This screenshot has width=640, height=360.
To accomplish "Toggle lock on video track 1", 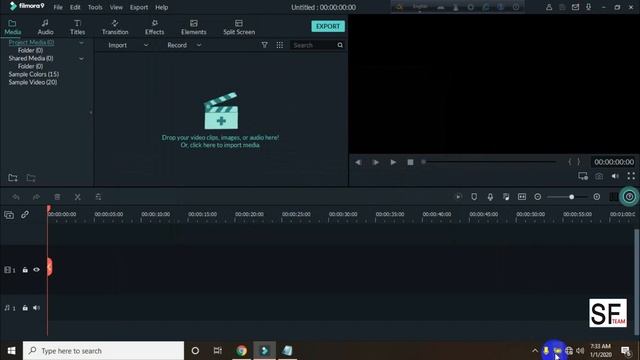I will (25, 270).
